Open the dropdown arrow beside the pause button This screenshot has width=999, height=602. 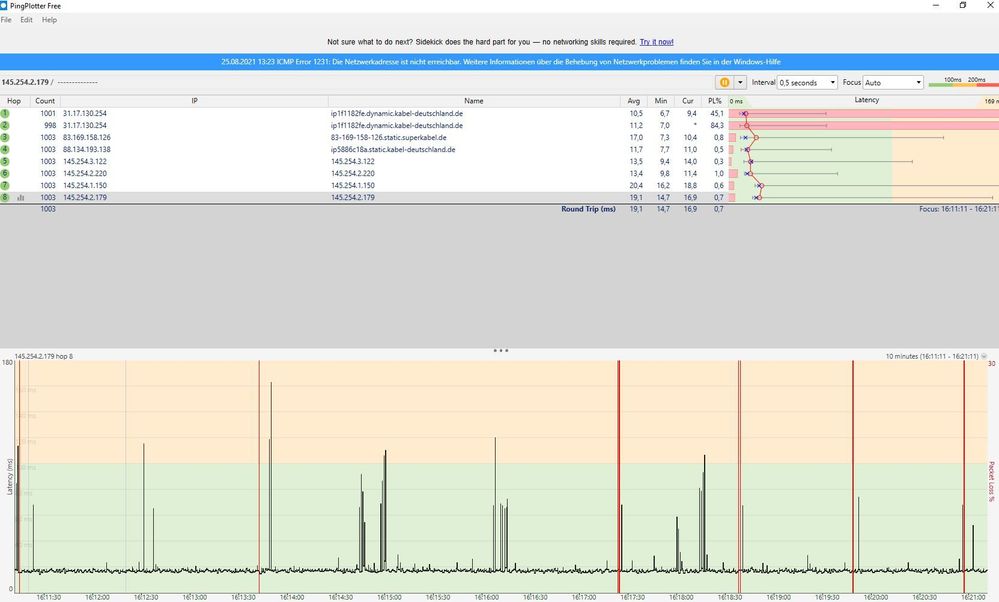(x=740, y=82)
